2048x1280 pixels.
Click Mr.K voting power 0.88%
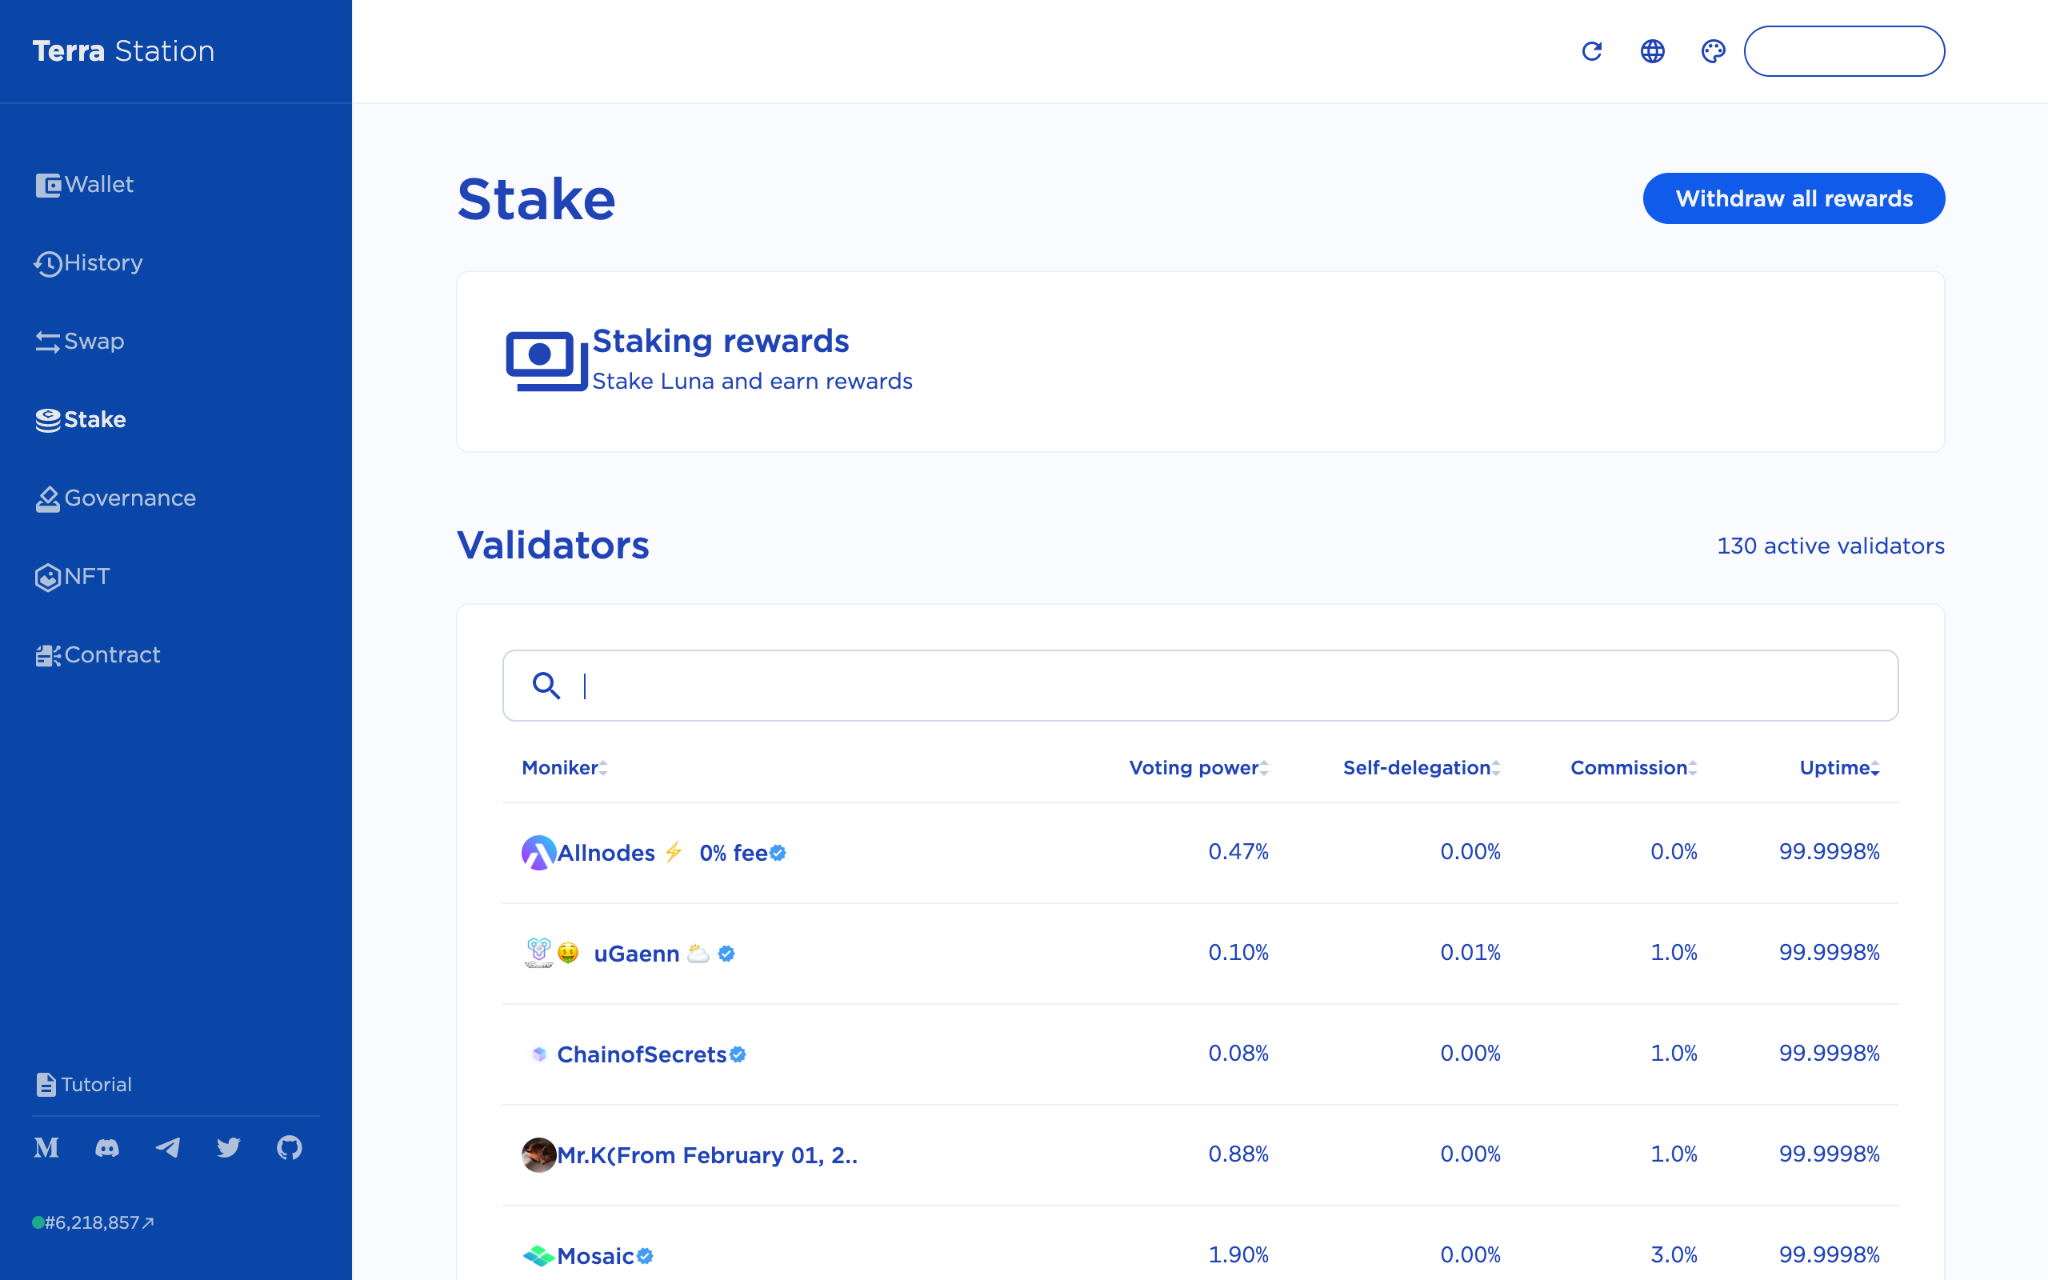[x=1238, y=1154]
